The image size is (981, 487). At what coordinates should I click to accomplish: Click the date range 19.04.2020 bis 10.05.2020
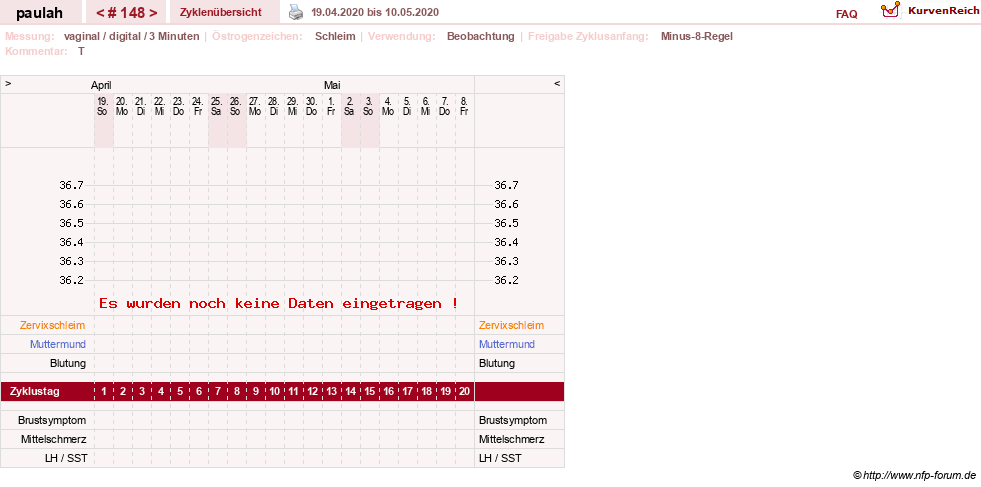point(375,13)
